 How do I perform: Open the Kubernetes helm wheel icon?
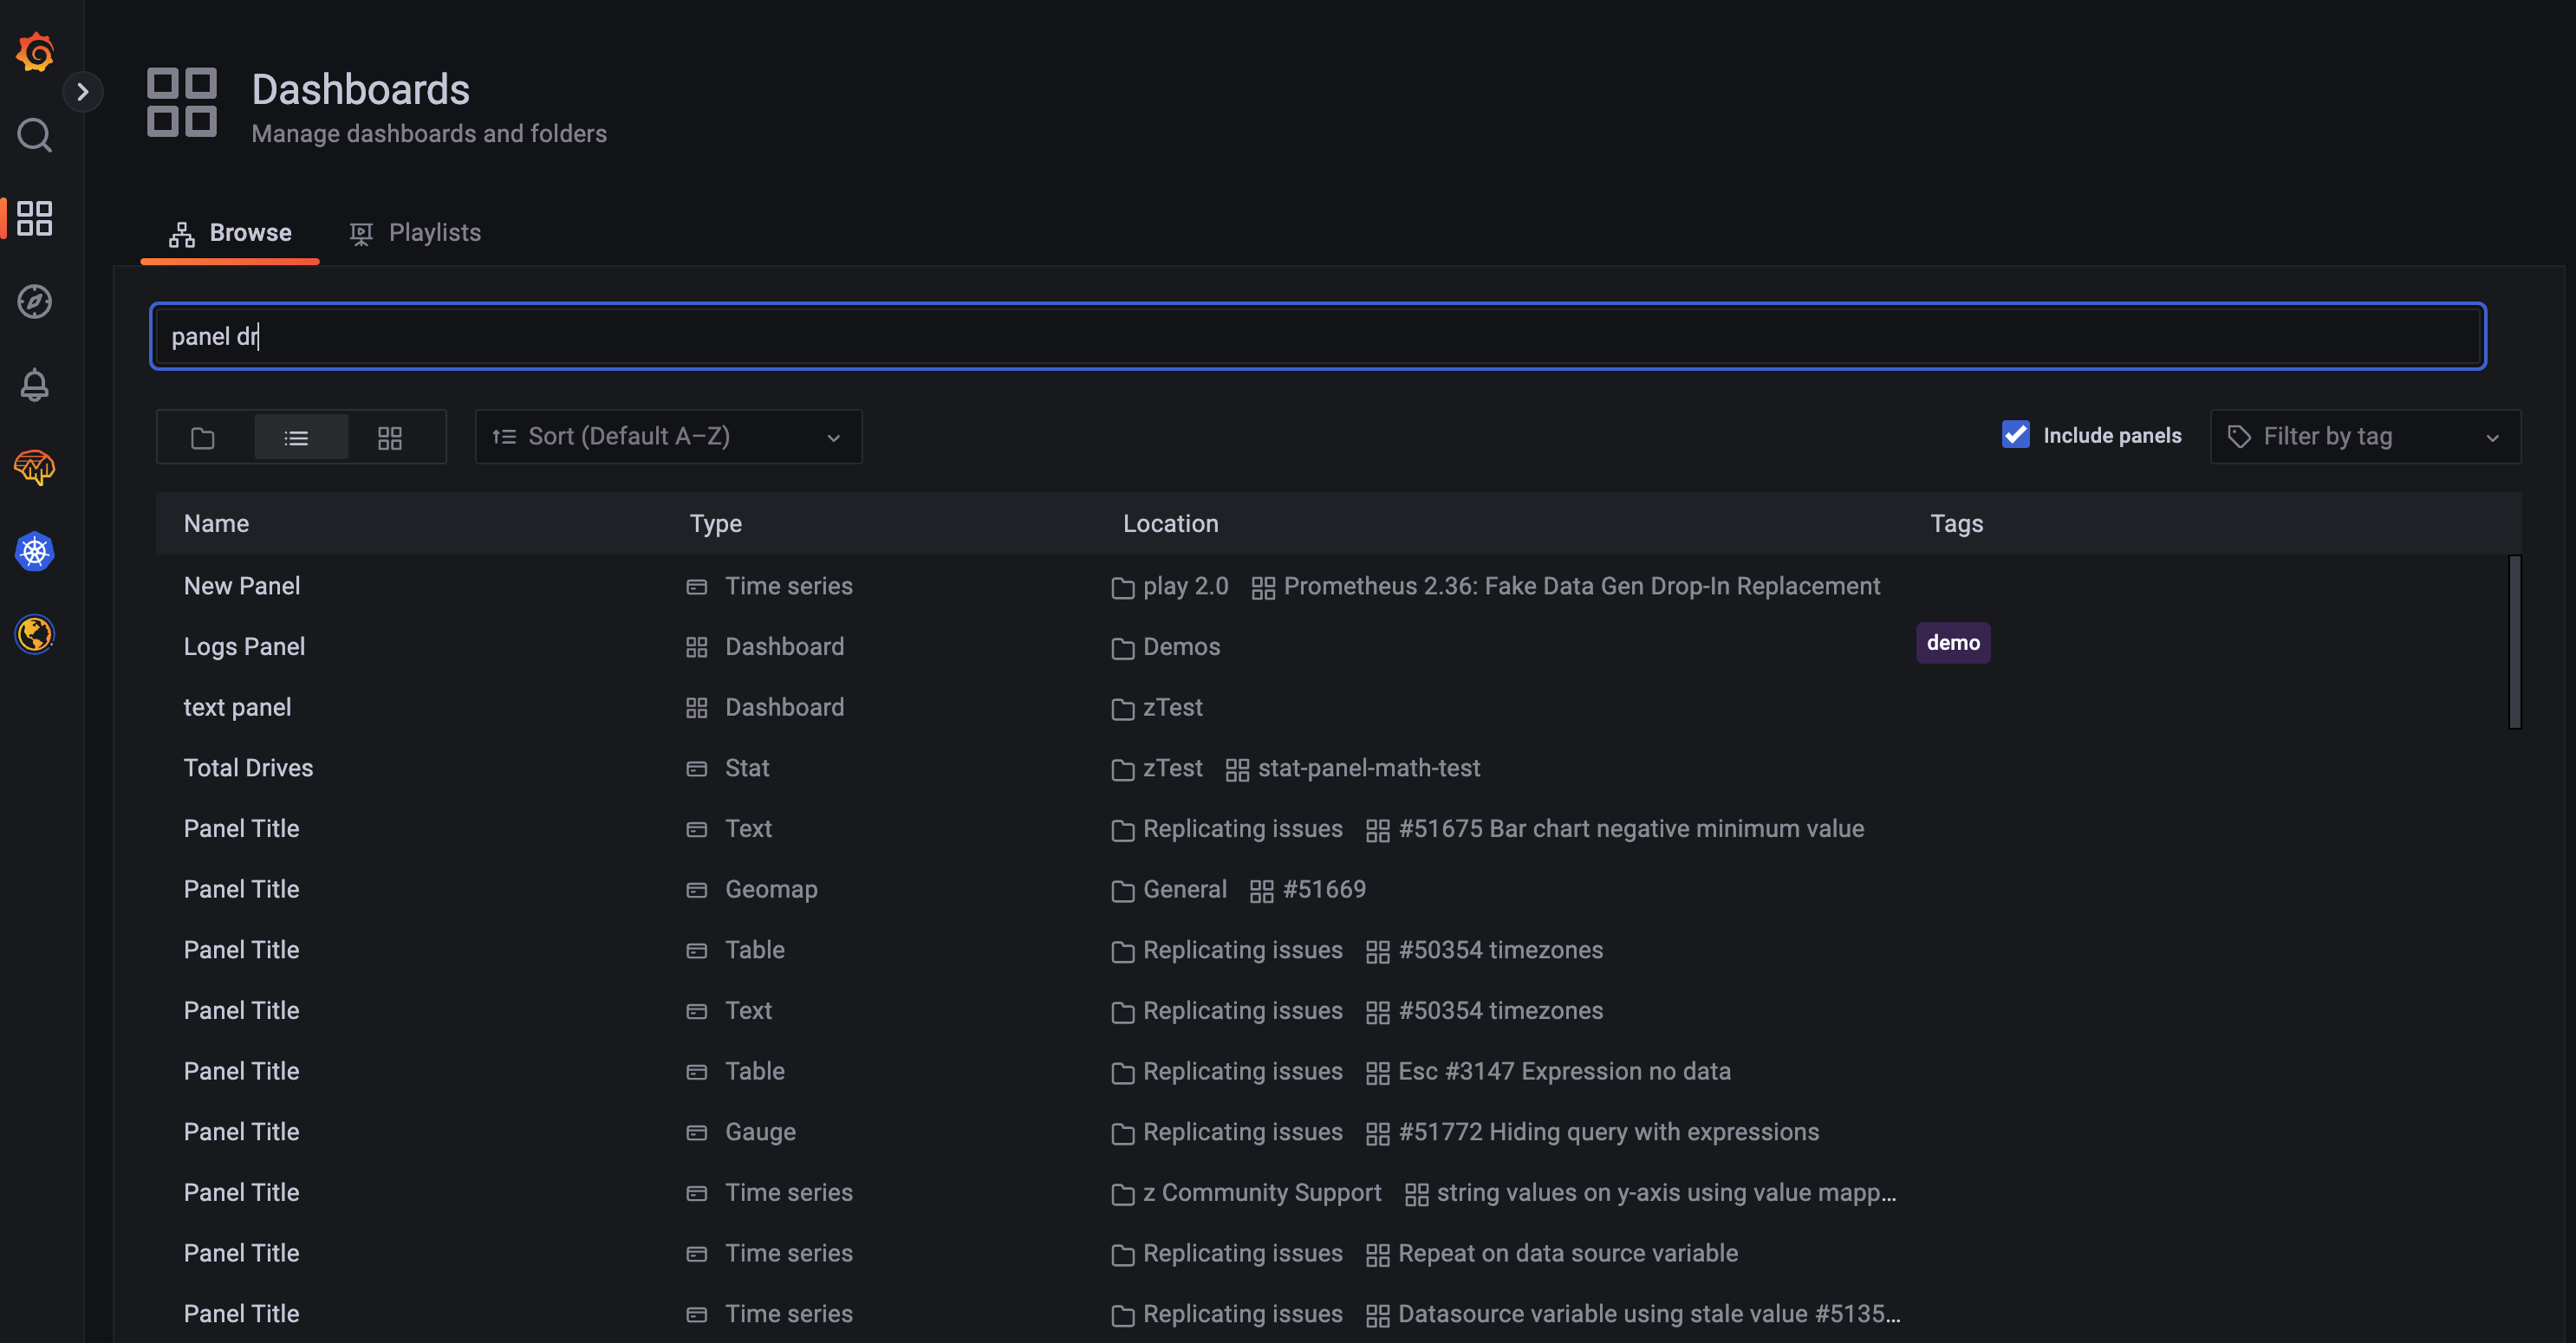click(35, 551)
